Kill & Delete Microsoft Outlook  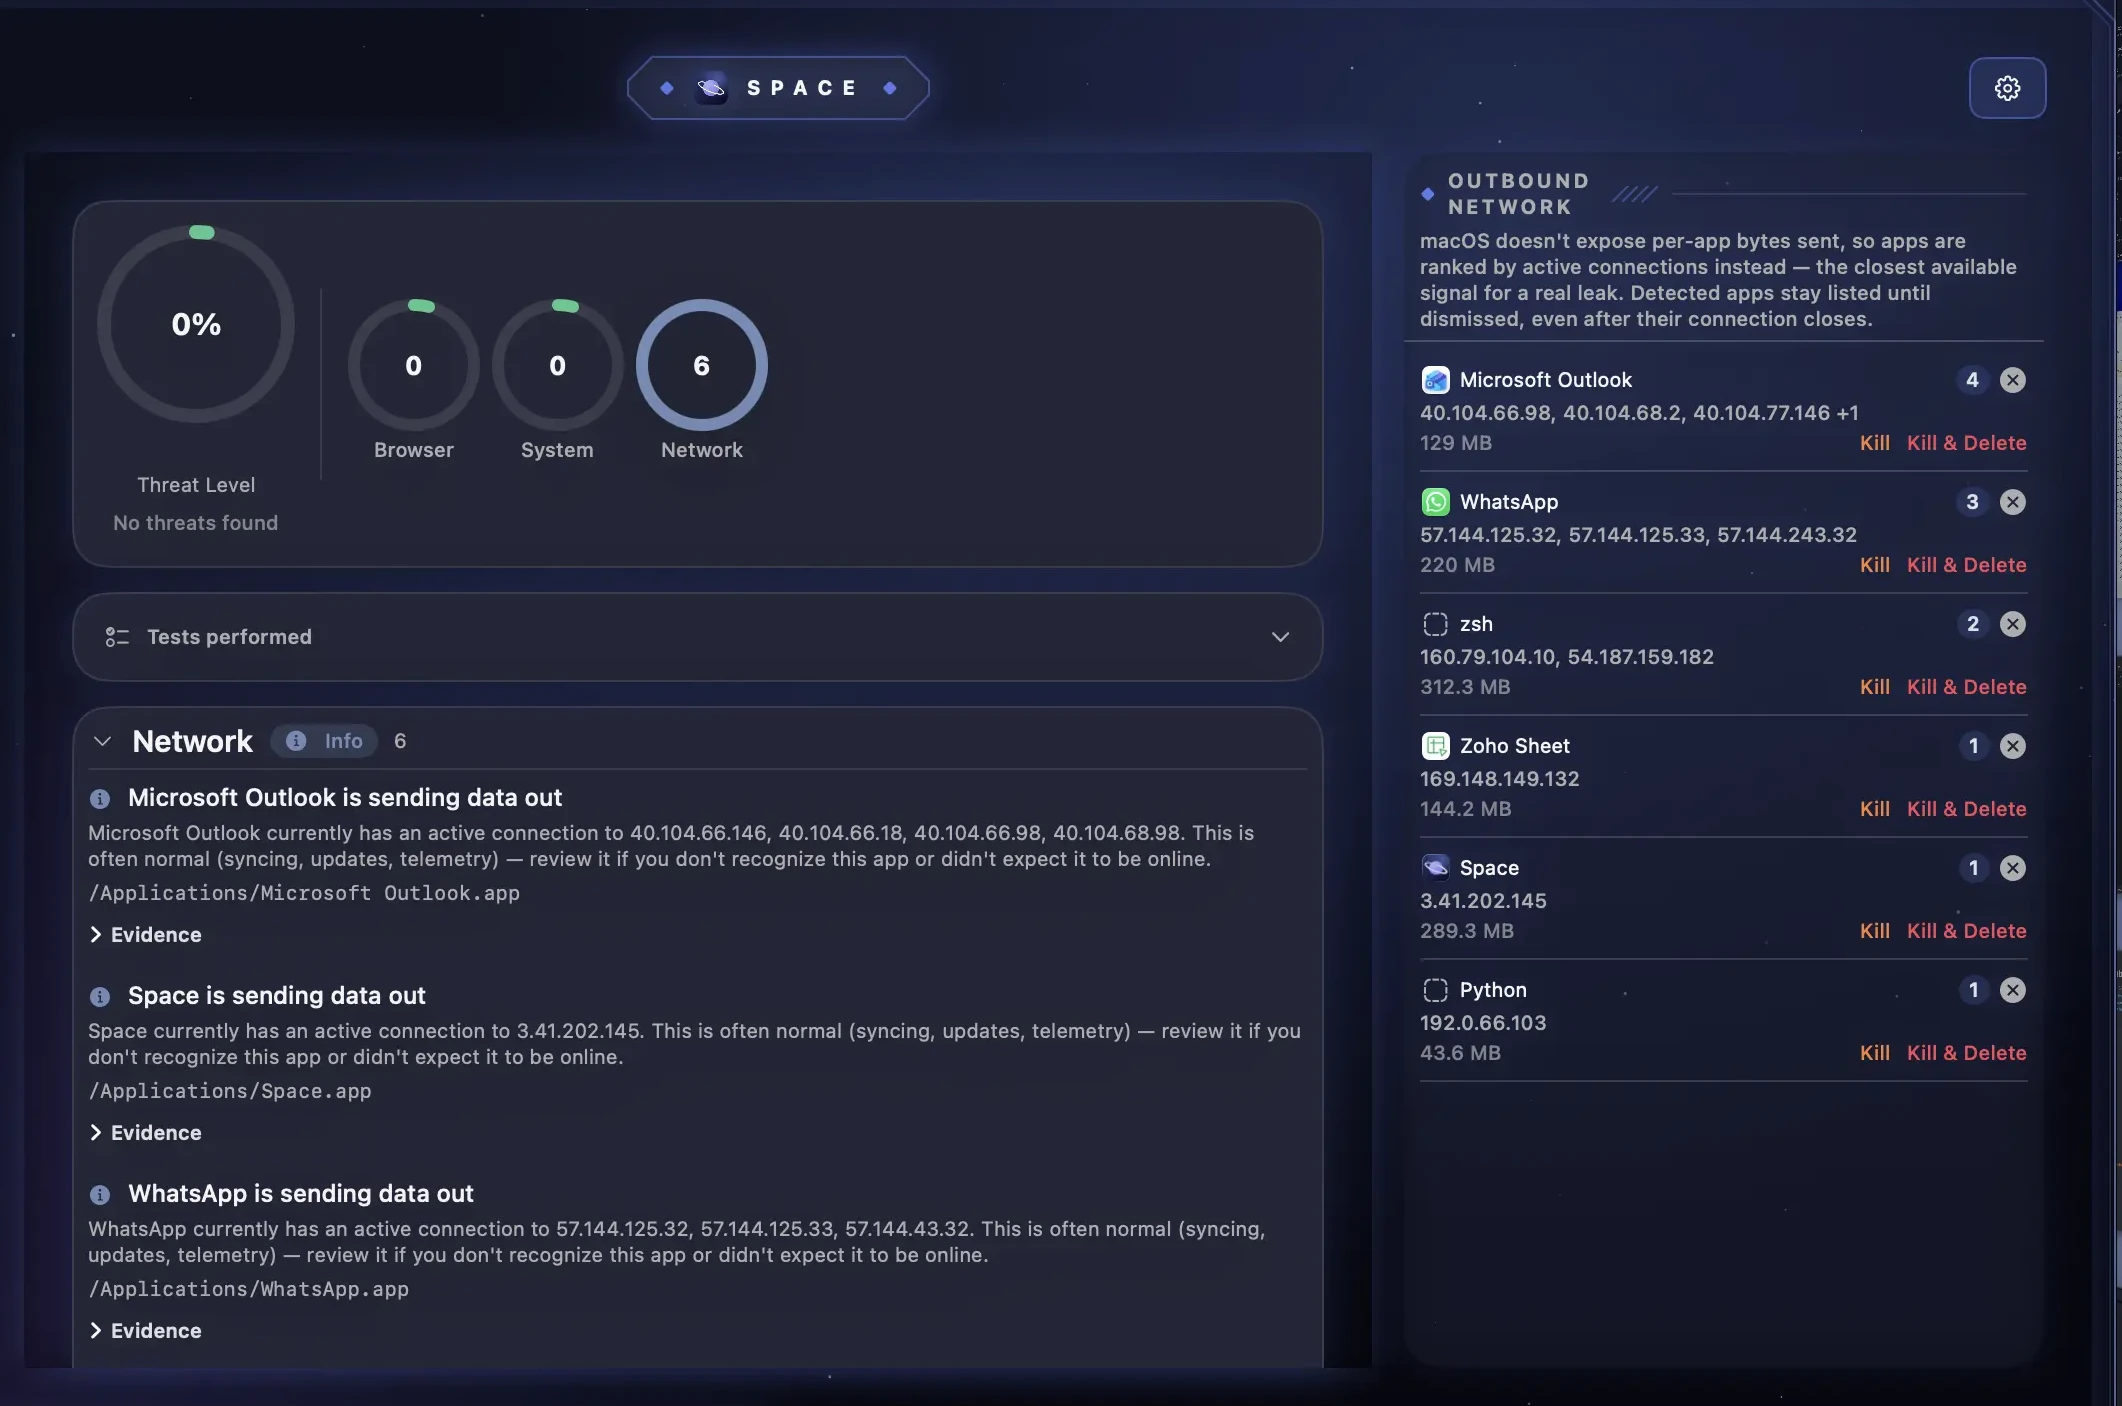(x=1966, y=443)
